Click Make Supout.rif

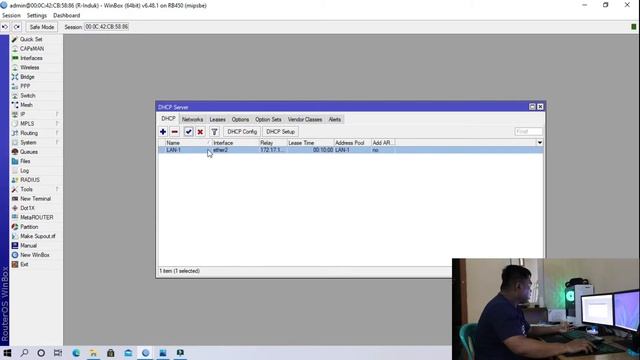coord(38,236)
